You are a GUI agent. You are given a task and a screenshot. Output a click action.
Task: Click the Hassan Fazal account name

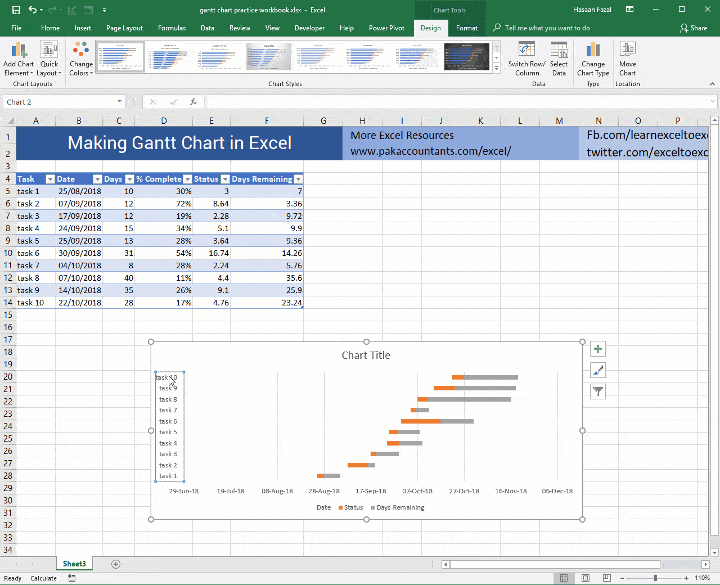point(592,10)
